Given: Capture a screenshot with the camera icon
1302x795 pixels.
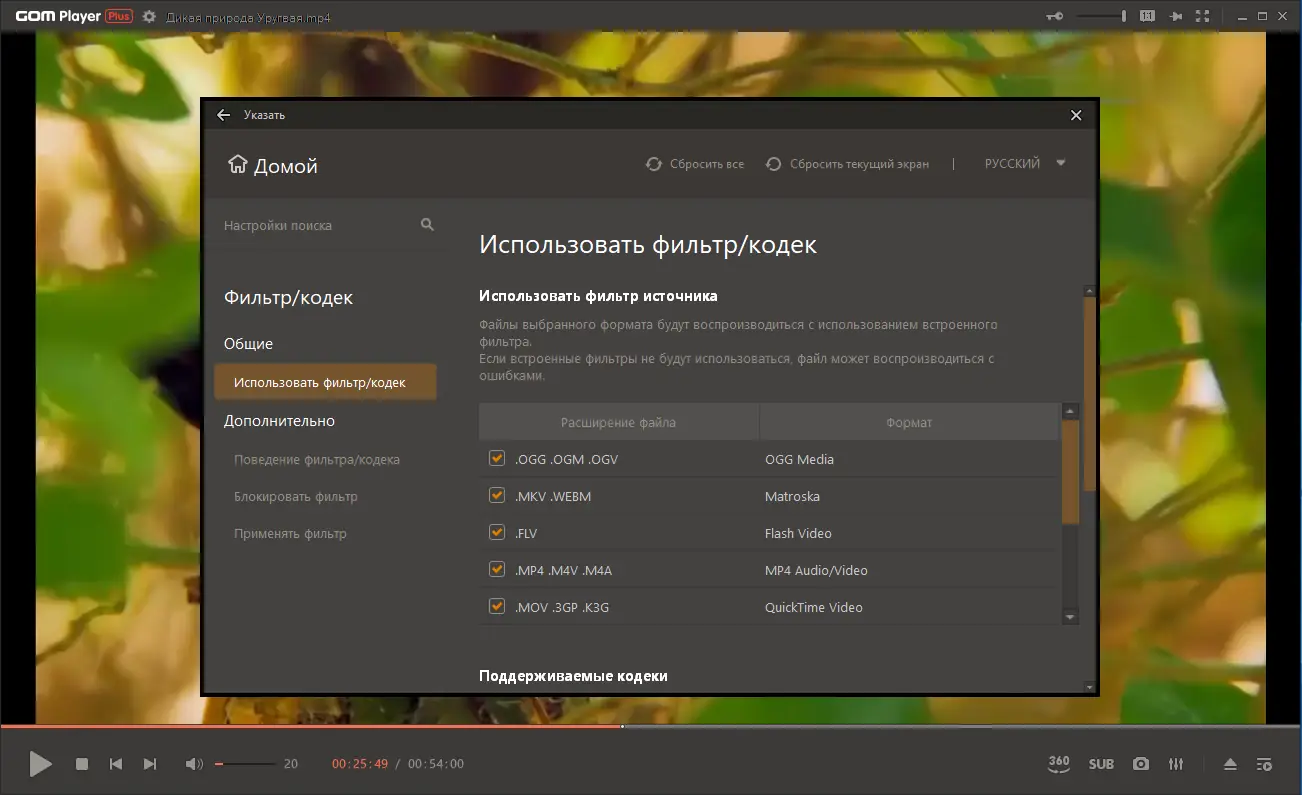Looking at the screenshot, I should tap(1140, 763).
